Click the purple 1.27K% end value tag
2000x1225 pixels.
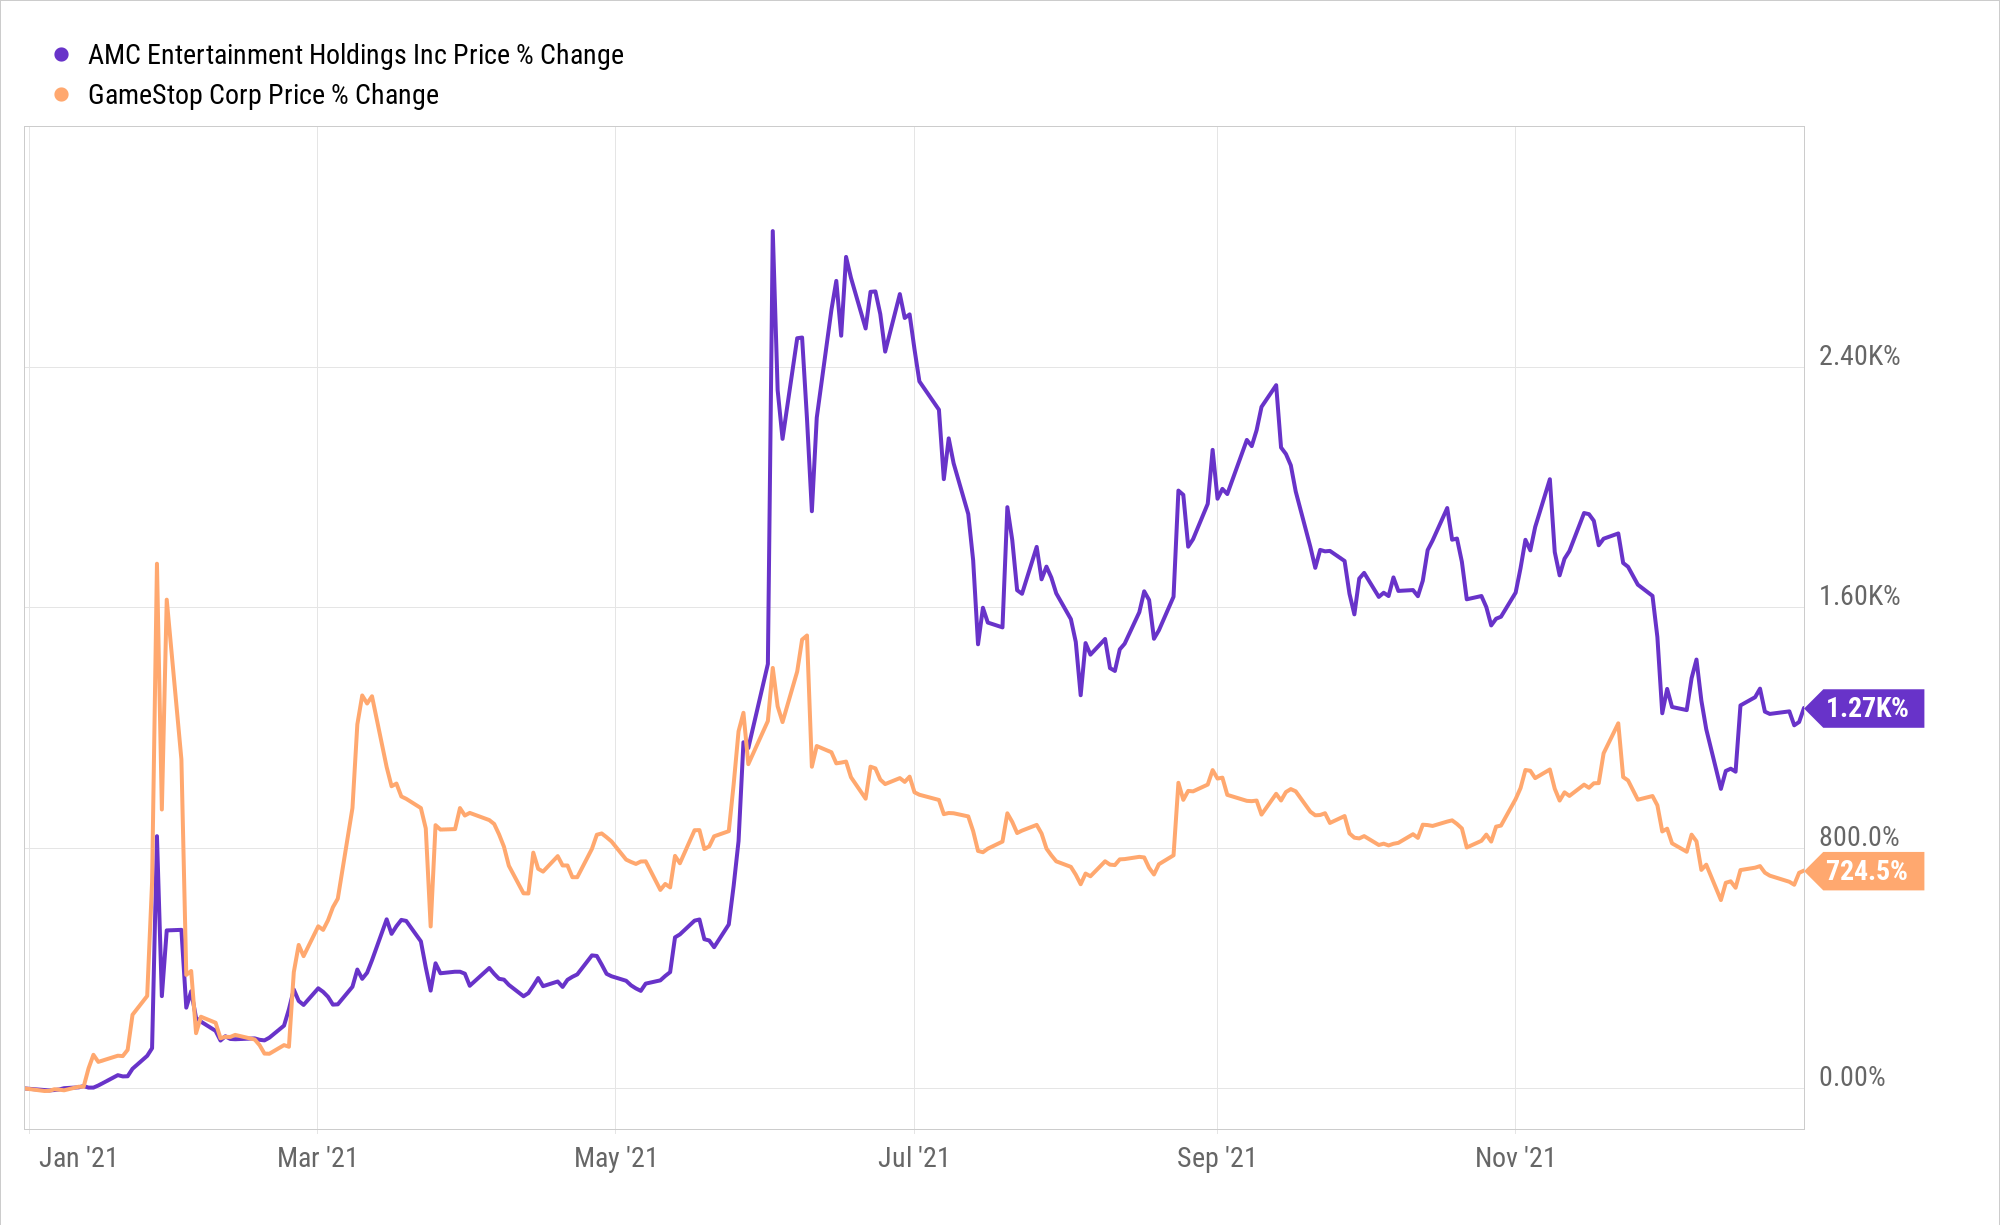1866,708
